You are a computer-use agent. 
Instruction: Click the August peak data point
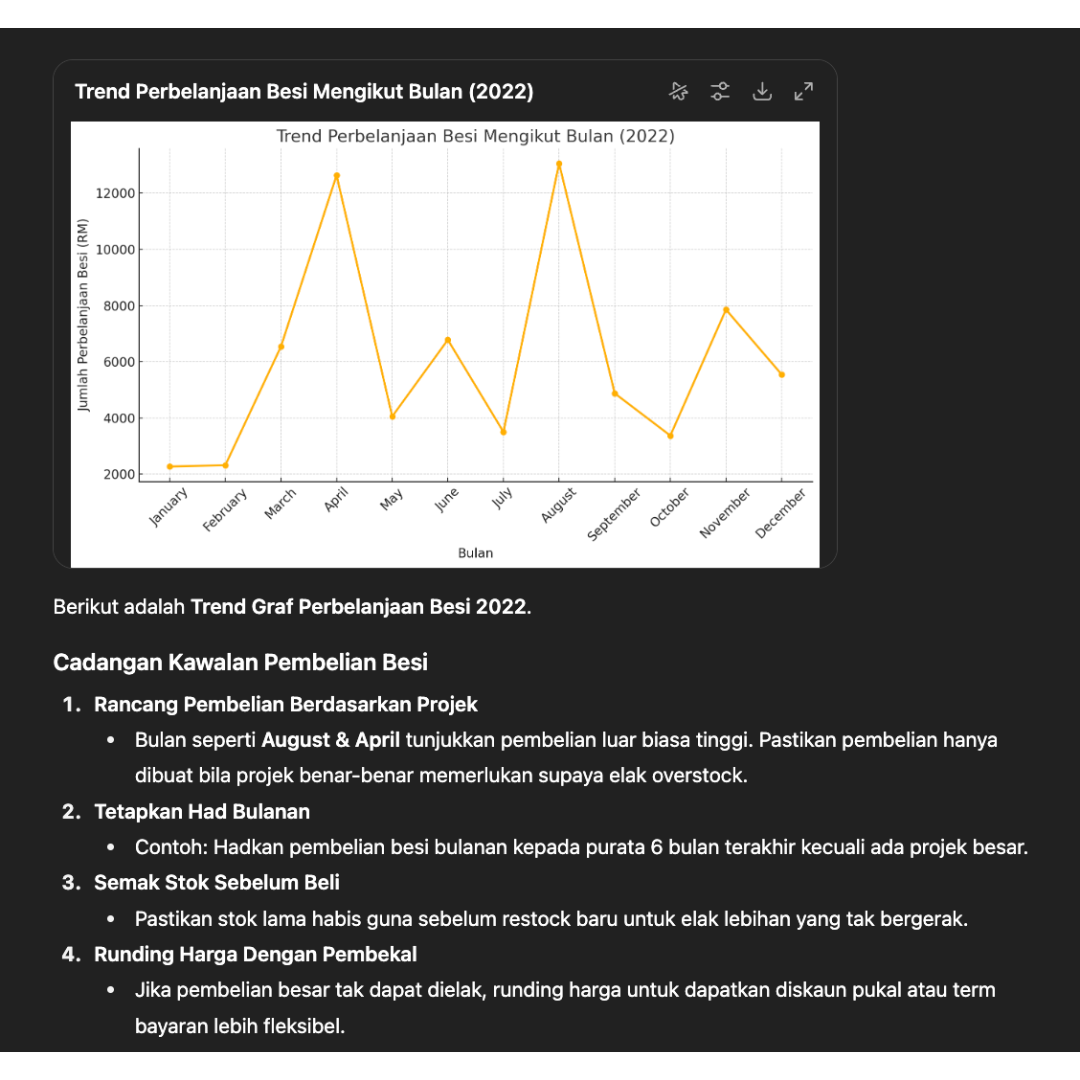[559, 164]
